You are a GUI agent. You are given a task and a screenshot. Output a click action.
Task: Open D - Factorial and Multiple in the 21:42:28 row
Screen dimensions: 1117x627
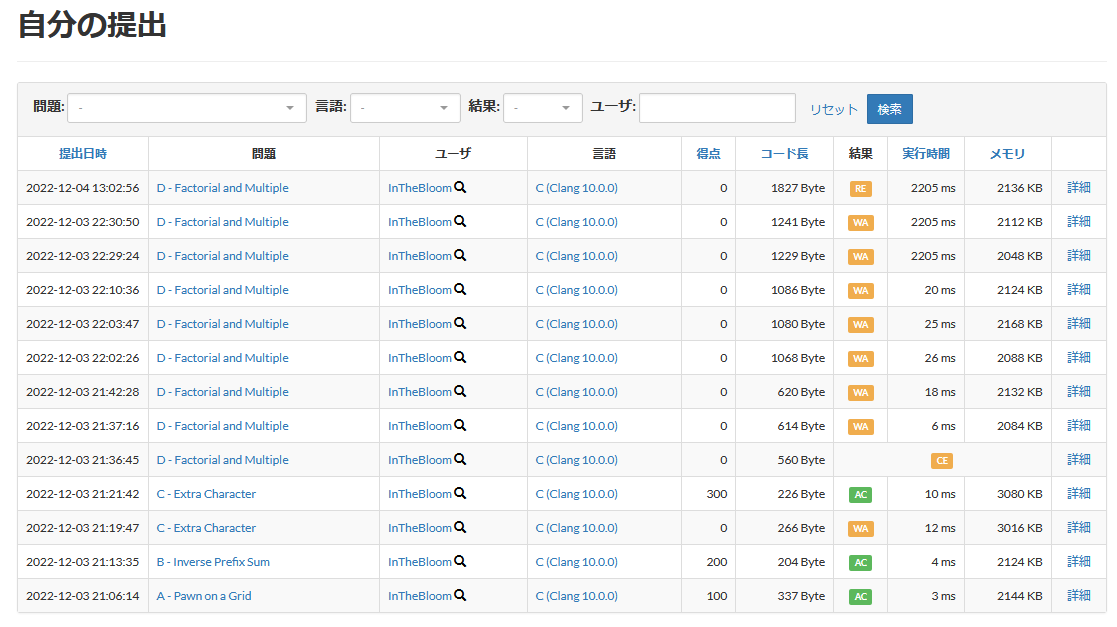(x=222, y=392)
